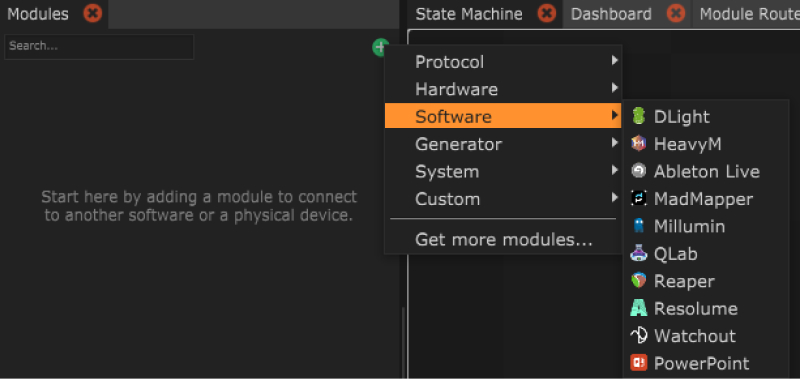Add the Watchout module by label

[x=695, y=336]
